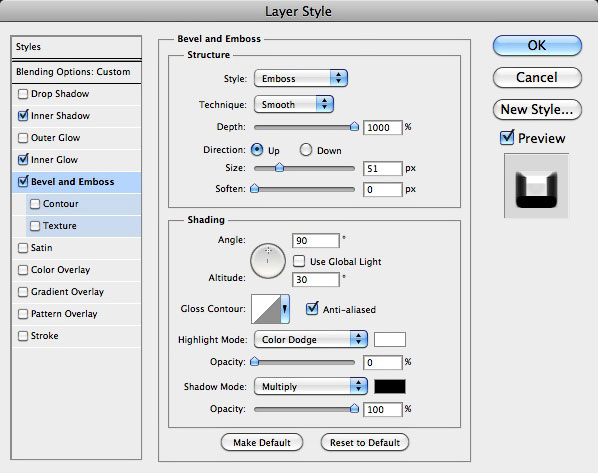Click the Depth slider handle
Viewport: 598px width, 473px height.
pos(354,126)
